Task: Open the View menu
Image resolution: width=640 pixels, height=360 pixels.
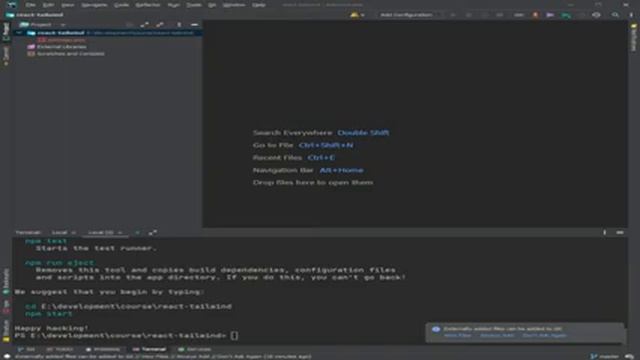Action: tap(67, 5)
